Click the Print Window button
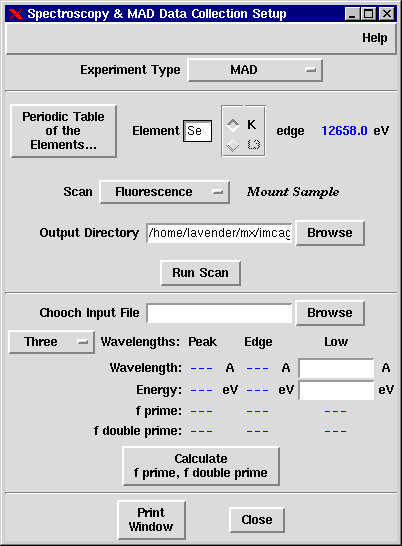This screenshot has width=402, height=546. [151, 520]
